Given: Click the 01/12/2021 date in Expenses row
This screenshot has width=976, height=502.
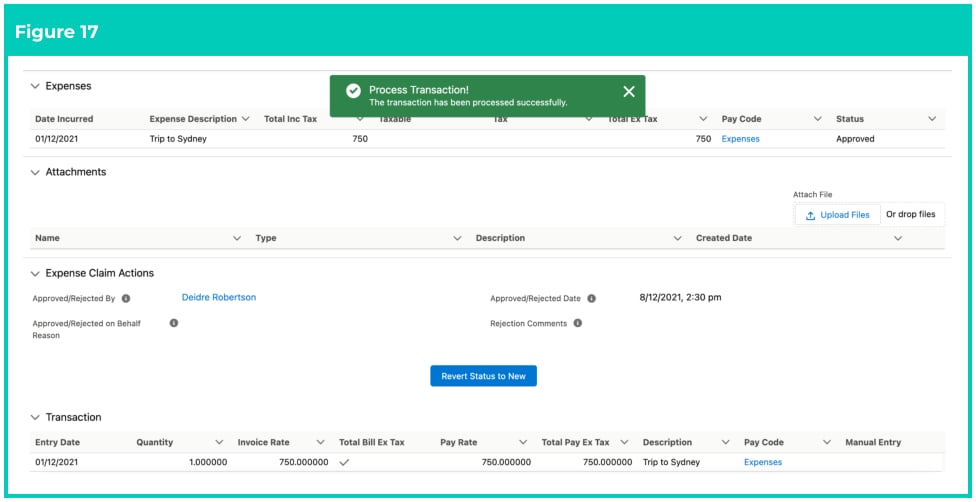Looking at the screenshot, I should (x=58, y=140).
